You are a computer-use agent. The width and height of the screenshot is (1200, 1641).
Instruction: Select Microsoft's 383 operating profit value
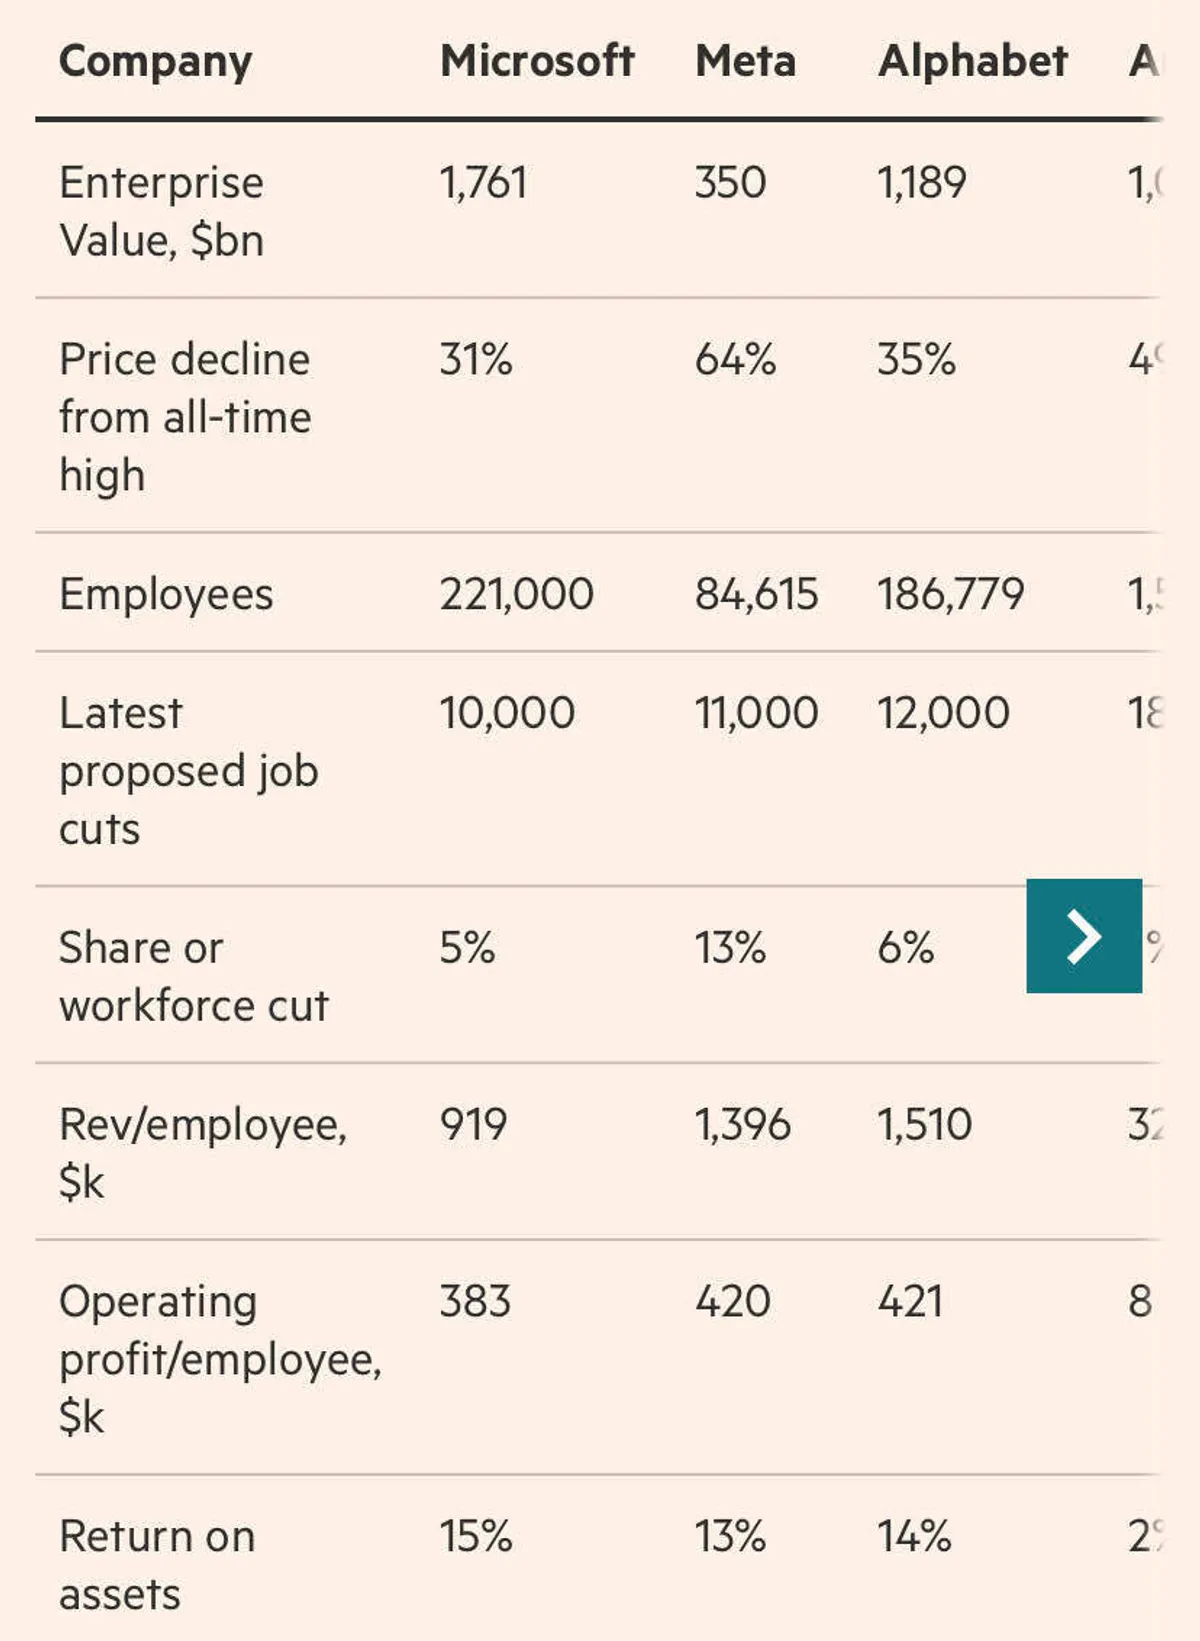(475, 1302)
